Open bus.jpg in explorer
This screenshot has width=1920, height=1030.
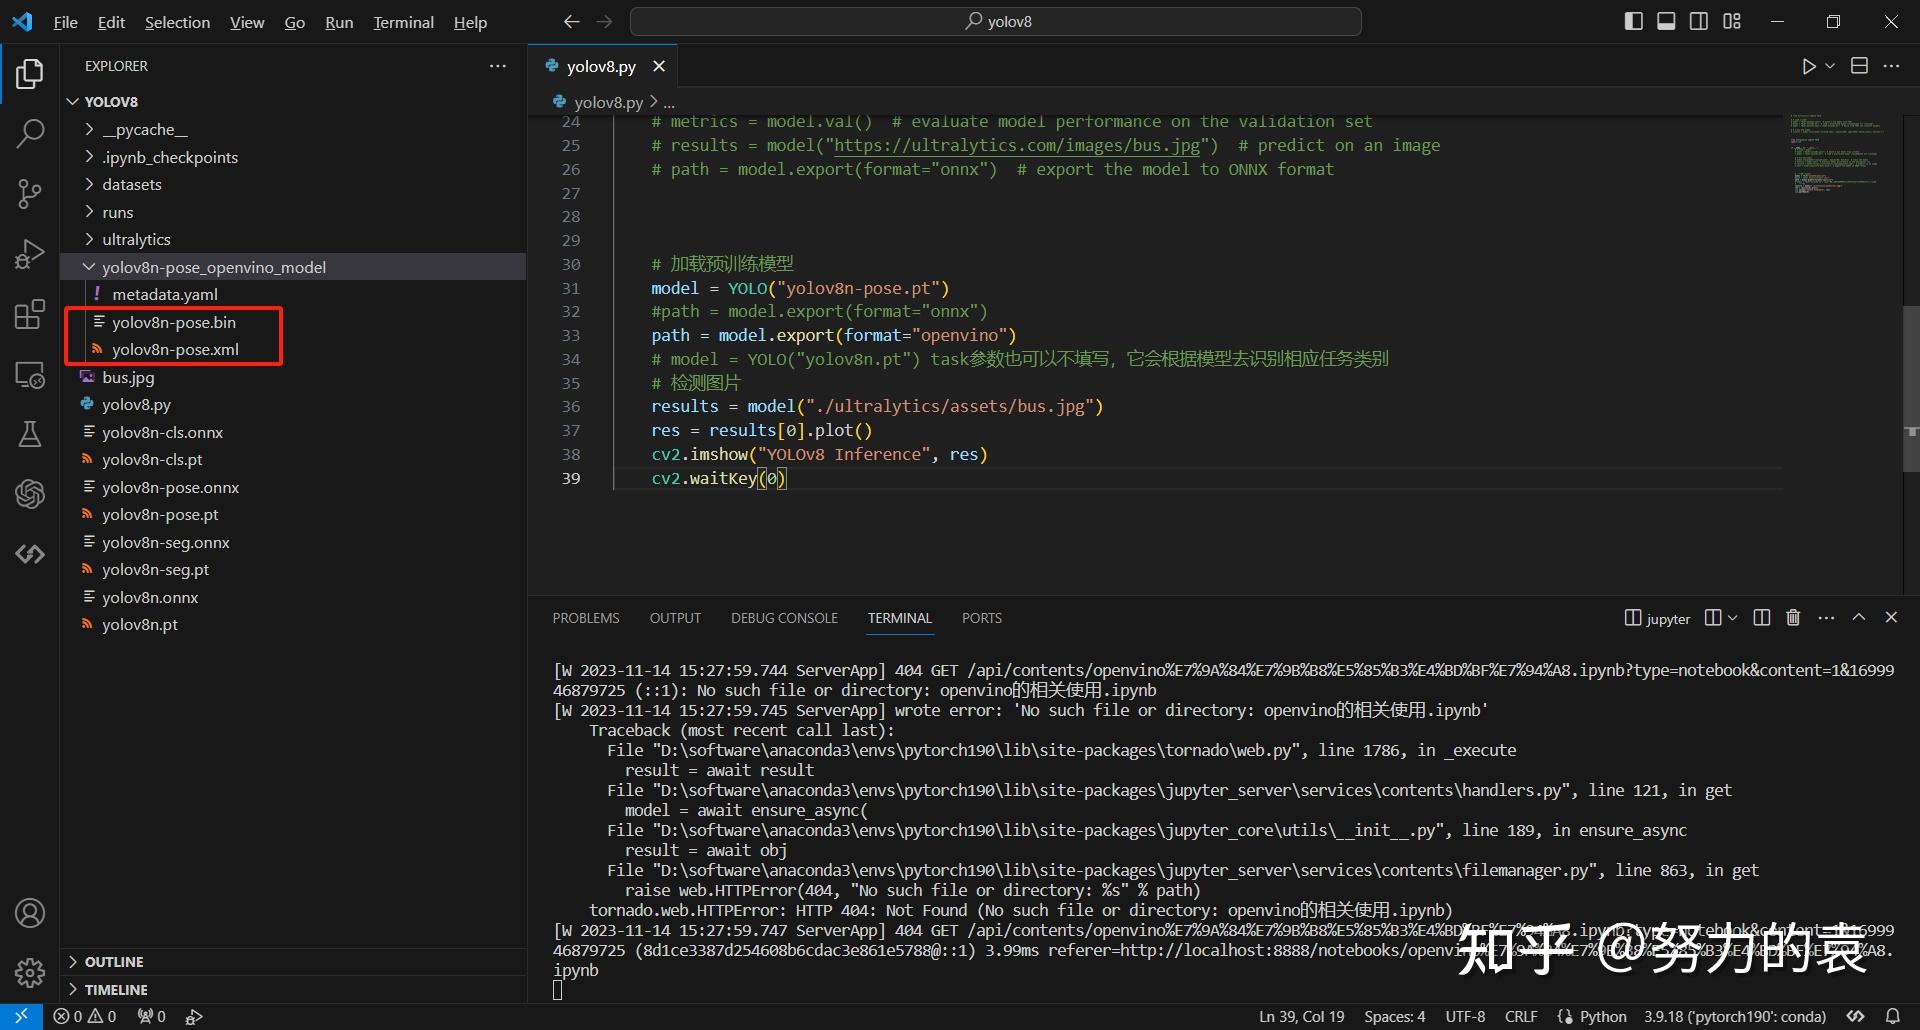coord(128,377)
